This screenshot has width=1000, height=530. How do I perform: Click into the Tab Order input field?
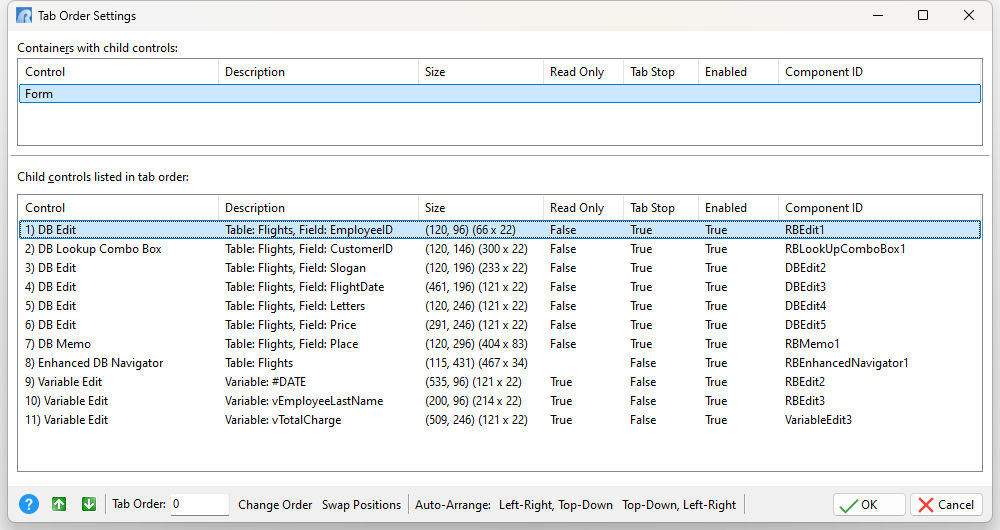199,504
